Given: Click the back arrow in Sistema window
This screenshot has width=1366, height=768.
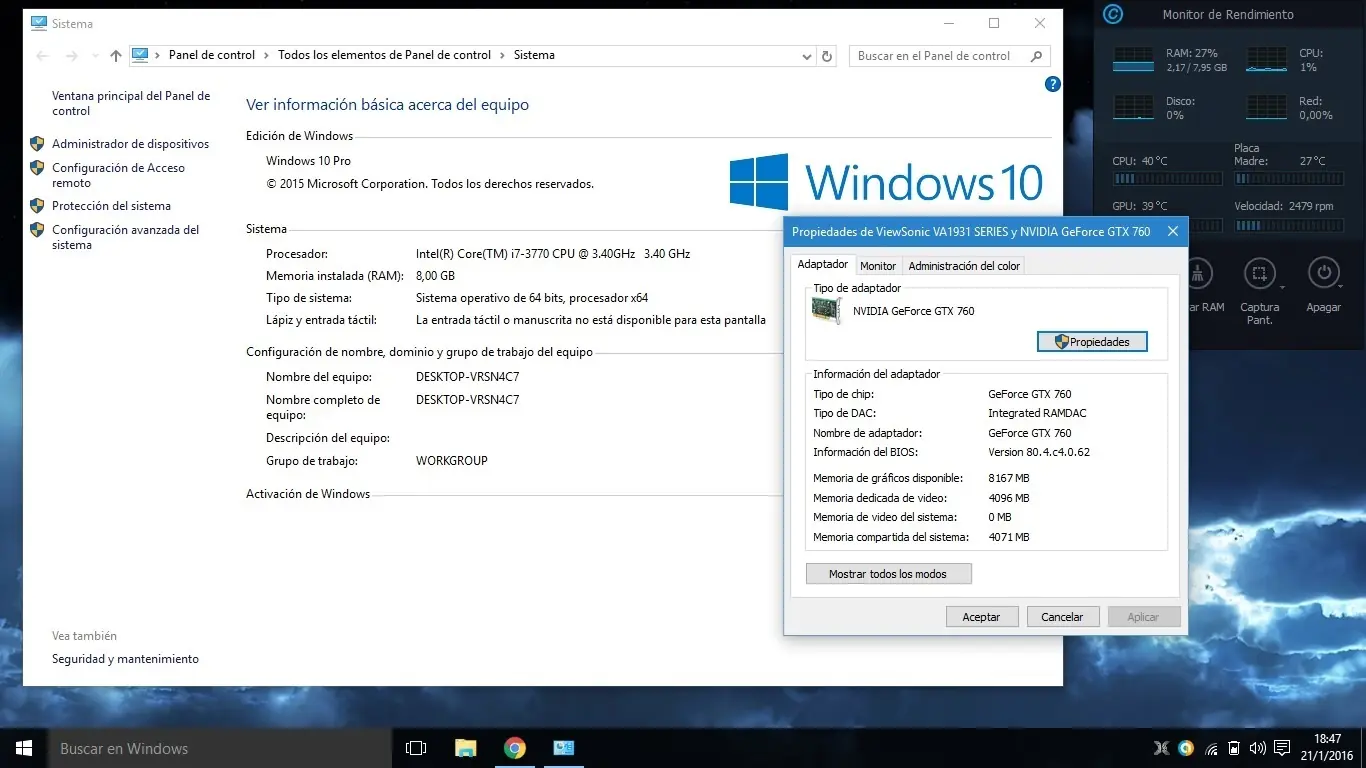Looking at the screenshot, I should [x=42, y=56].
